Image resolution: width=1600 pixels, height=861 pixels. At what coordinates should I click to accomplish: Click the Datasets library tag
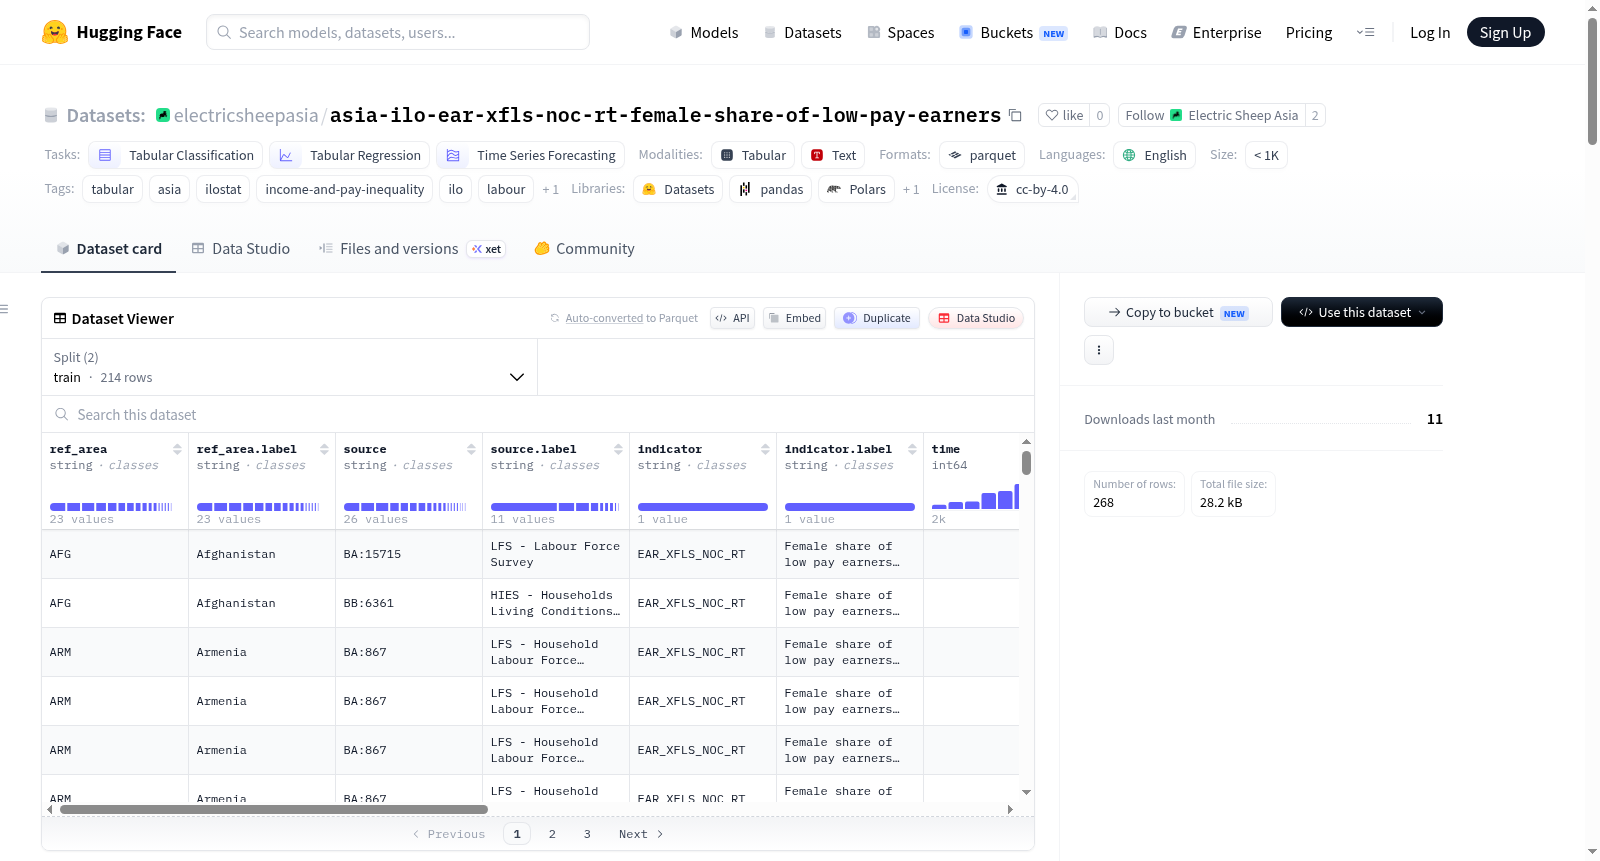coord(679,189)
